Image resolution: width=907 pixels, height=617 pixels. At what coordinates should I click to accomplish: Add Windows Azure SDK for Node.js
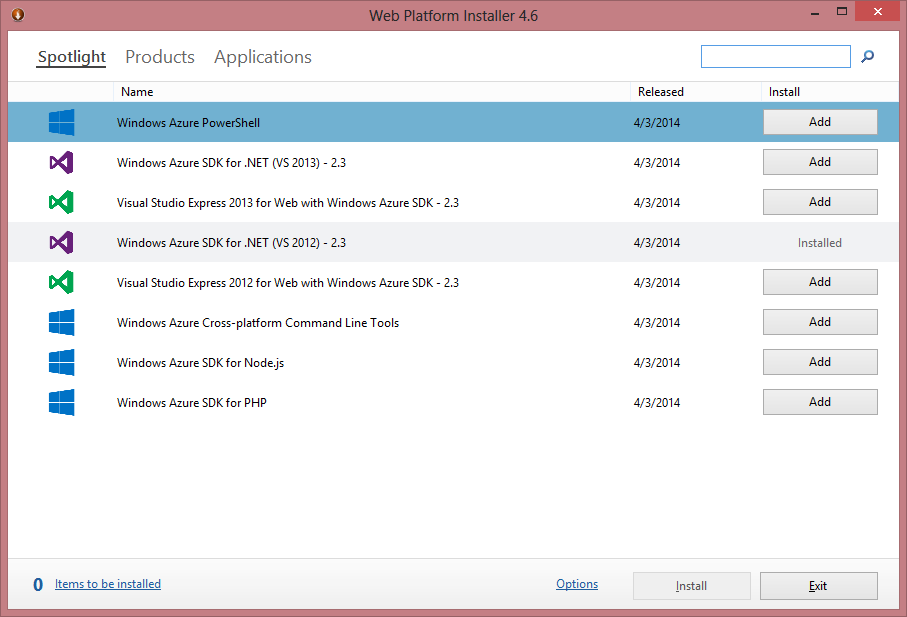pos(820,361)
